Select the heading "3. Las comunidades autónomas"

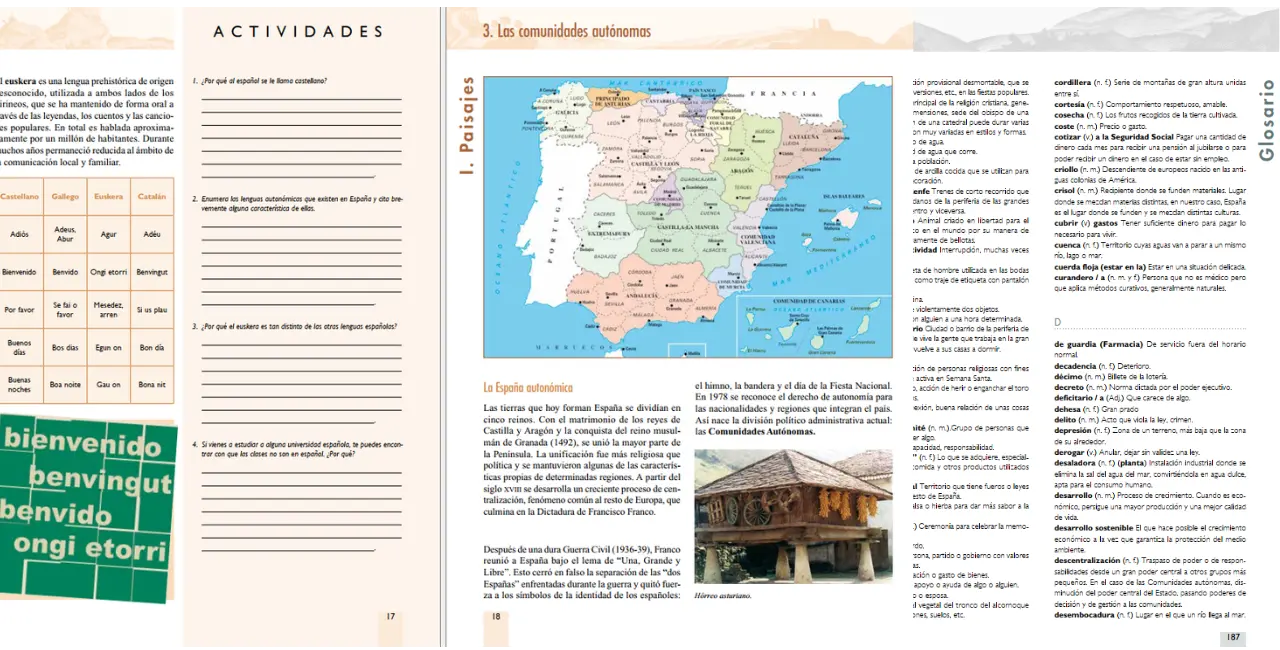click(567, 31)
